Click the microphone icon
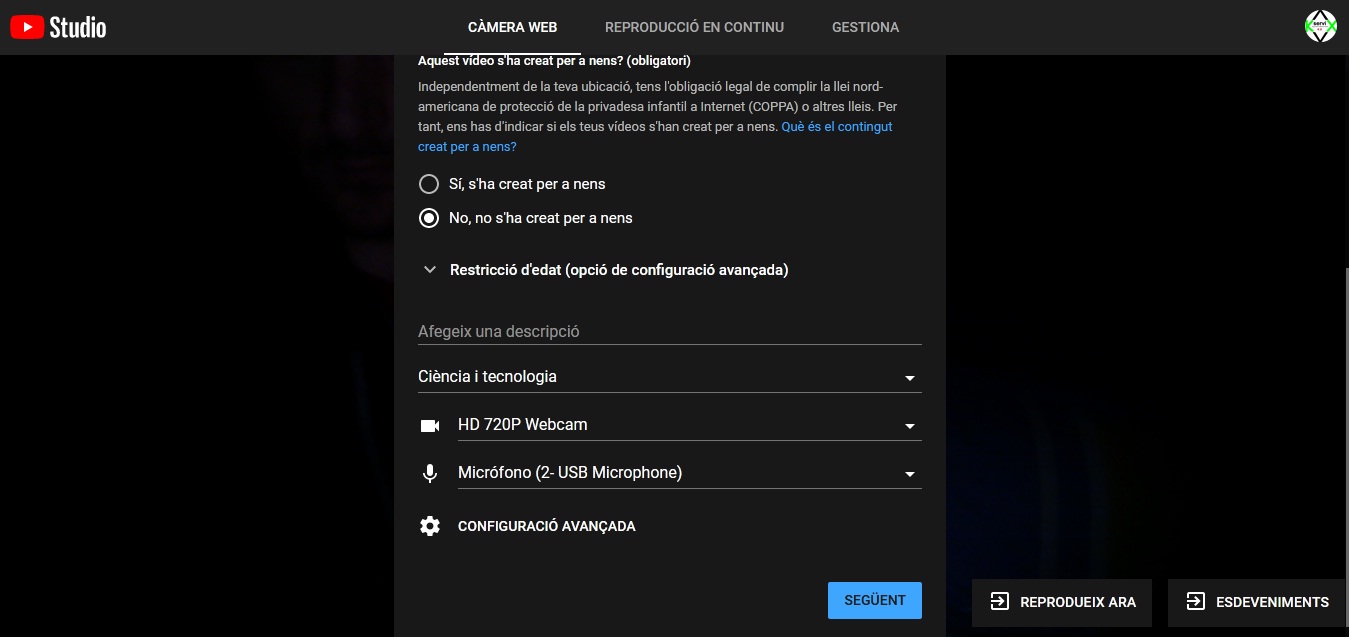The height and width of the screenshot is (637, 1349). click(x=430, y=474)
